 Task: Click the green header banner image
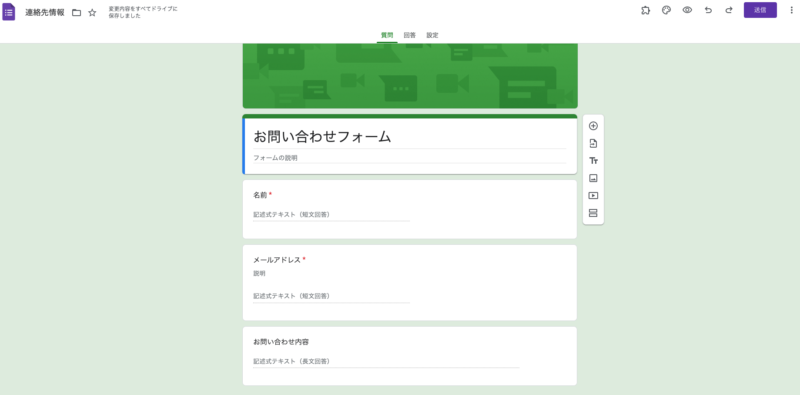(410, 76)
